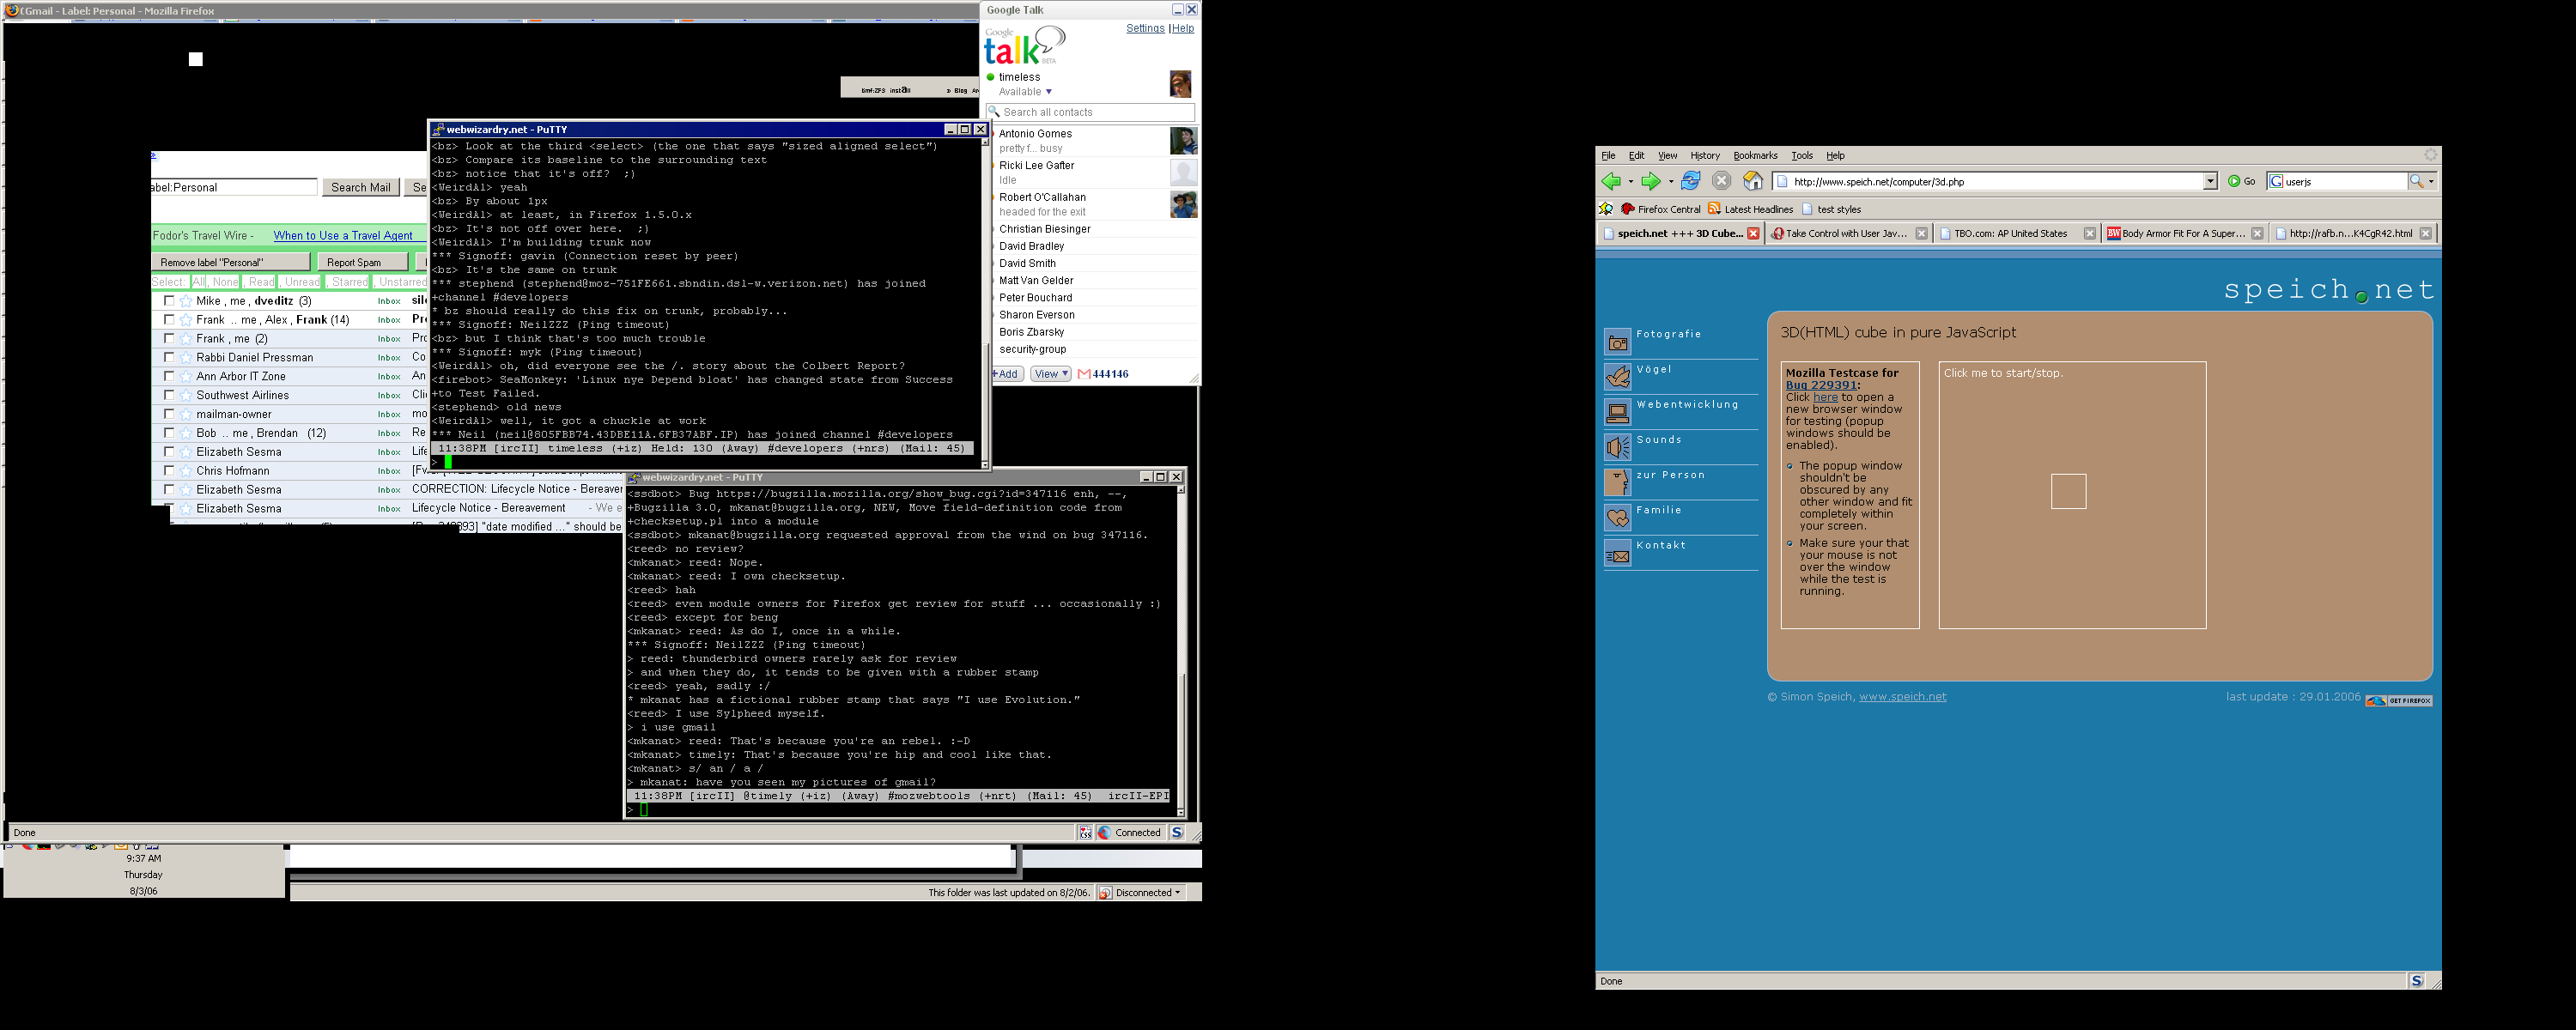
Task: Click the Bug 229391 link
Action: click(x=1821, y=385)
